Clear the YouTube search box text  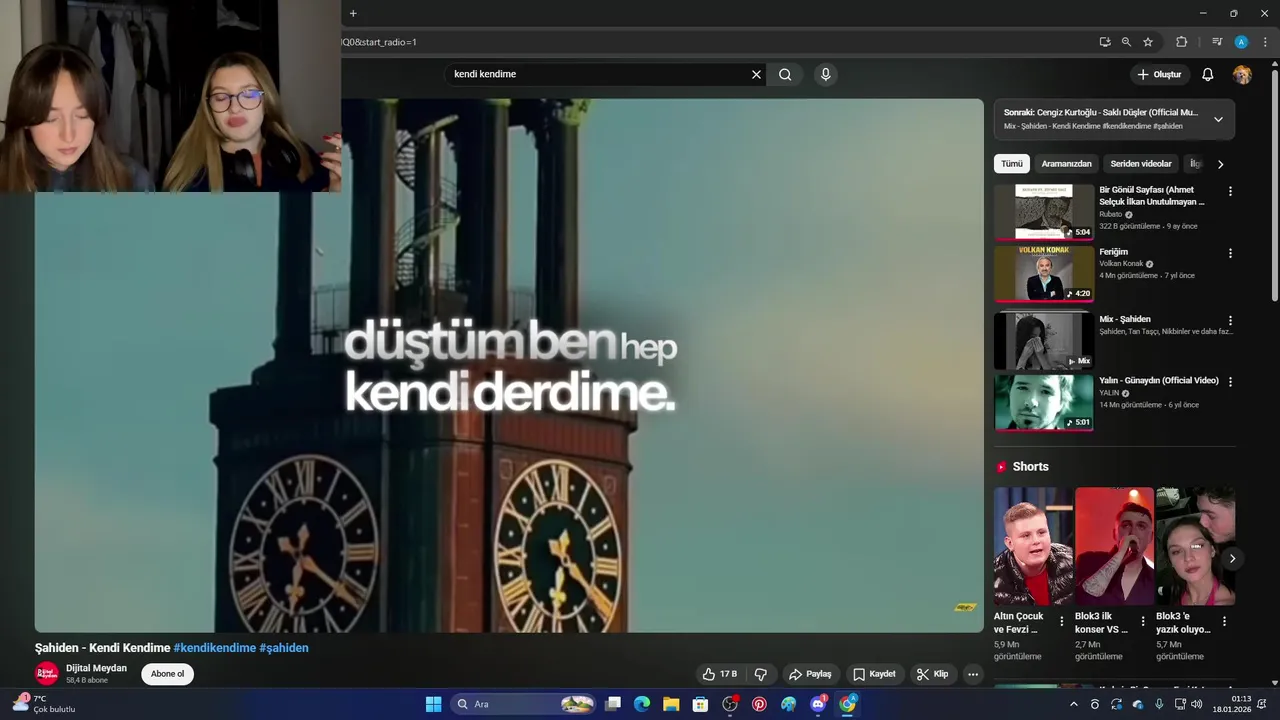[x=756, y=74]
